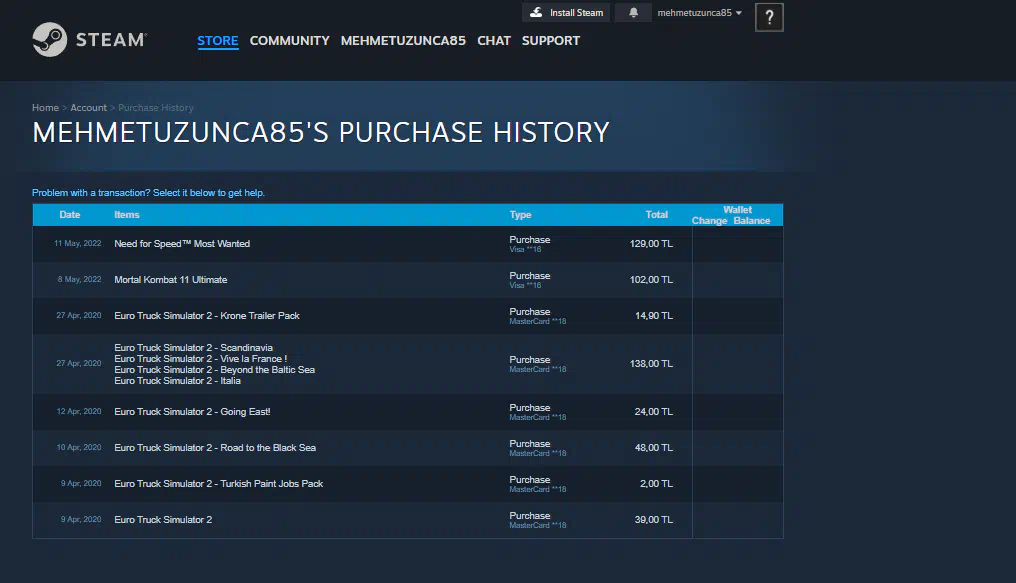Select Euro Truck Simulator 2 - Italia item
This screenshot has height=583, width=1016.
click(x=178, y=381)
